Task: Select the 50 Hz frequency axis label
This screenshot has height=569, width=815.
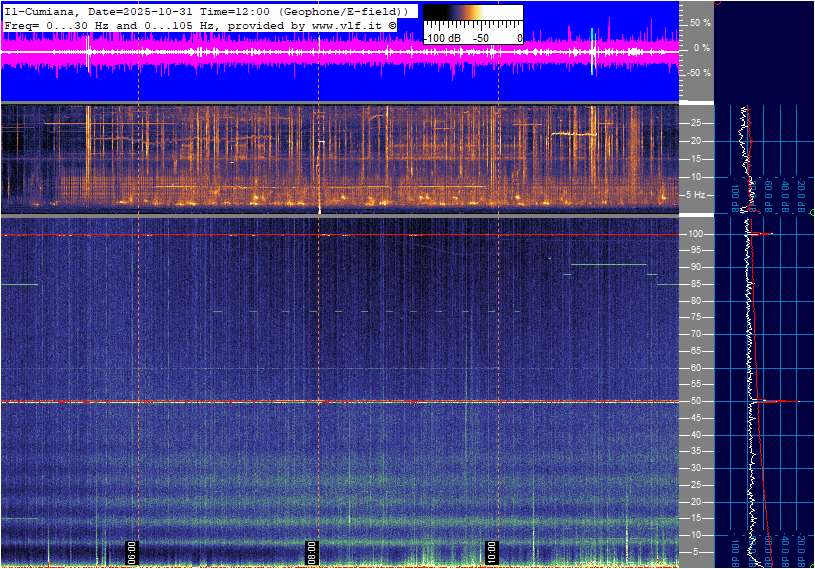Action: (695, 401)
